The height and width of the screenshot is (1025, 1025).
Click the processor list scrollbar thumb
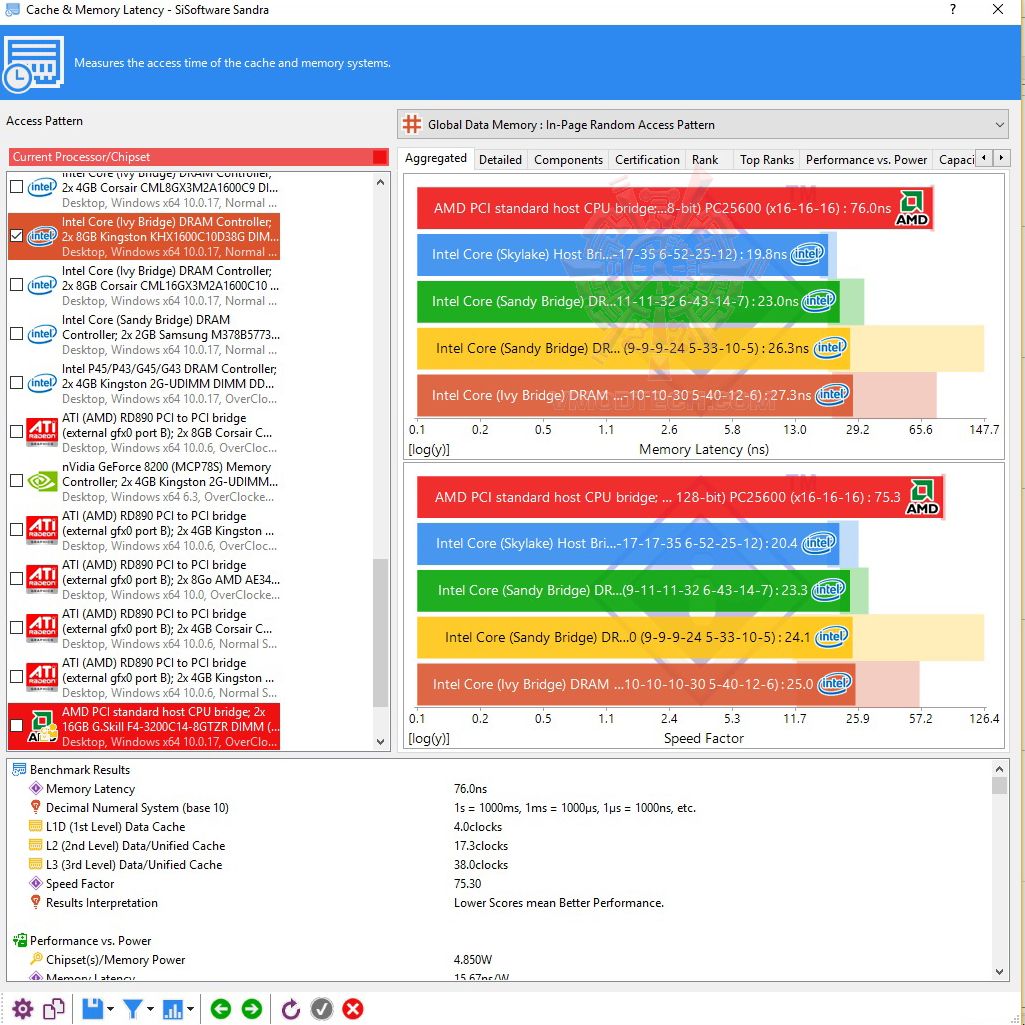[x=380, y=632]
